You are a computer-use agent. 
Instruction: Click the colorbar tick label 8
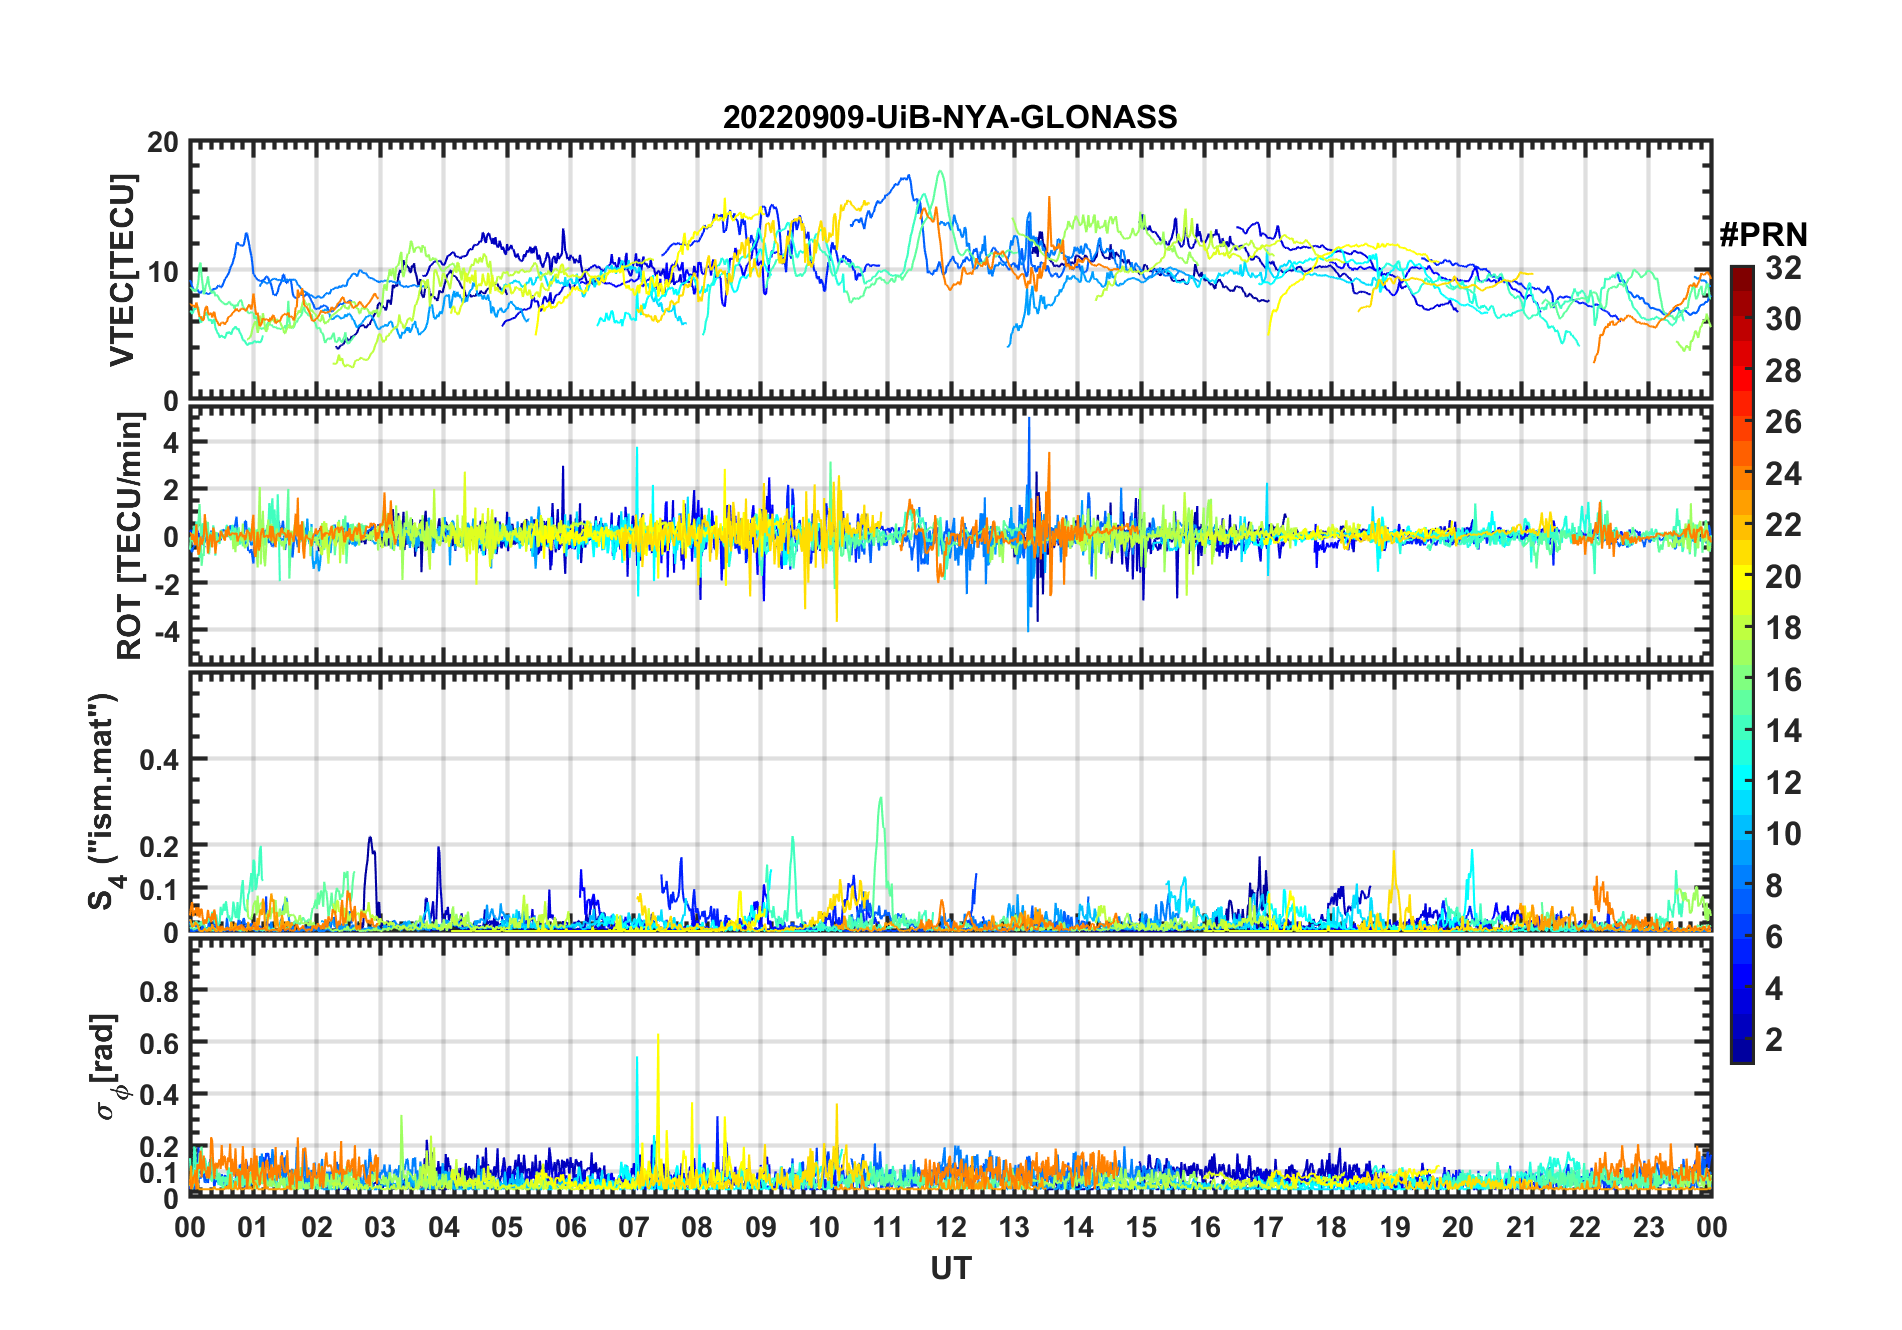coord(1774,886)
